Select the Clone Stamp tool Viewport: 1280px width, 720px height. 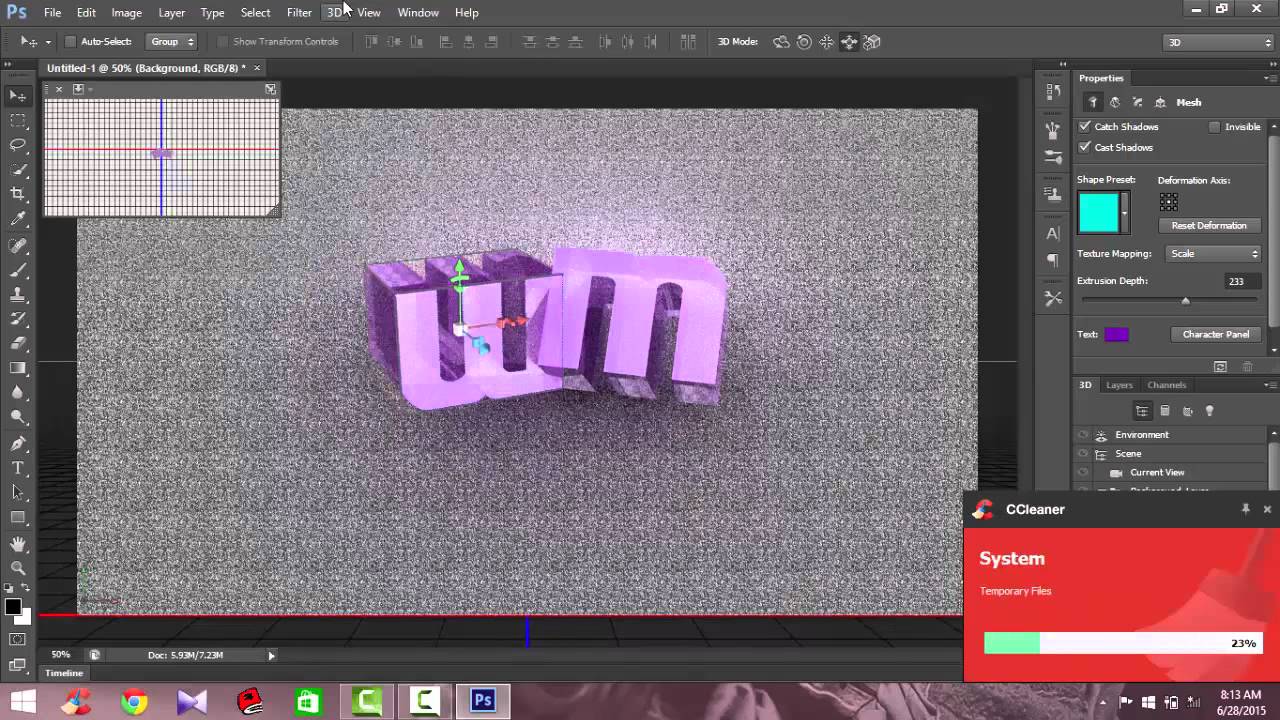point(18,295)
